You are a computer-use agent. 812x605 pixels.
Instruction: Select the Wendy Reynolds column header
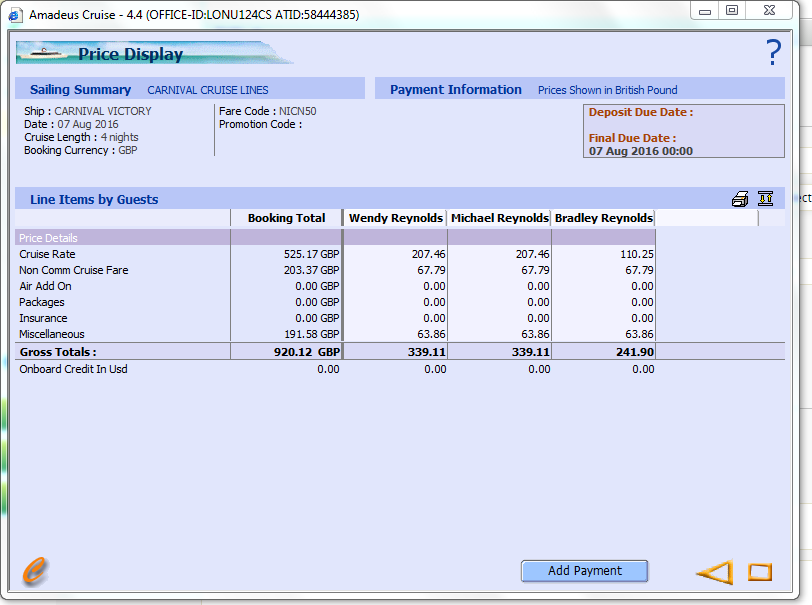click(x=396, y=218)
